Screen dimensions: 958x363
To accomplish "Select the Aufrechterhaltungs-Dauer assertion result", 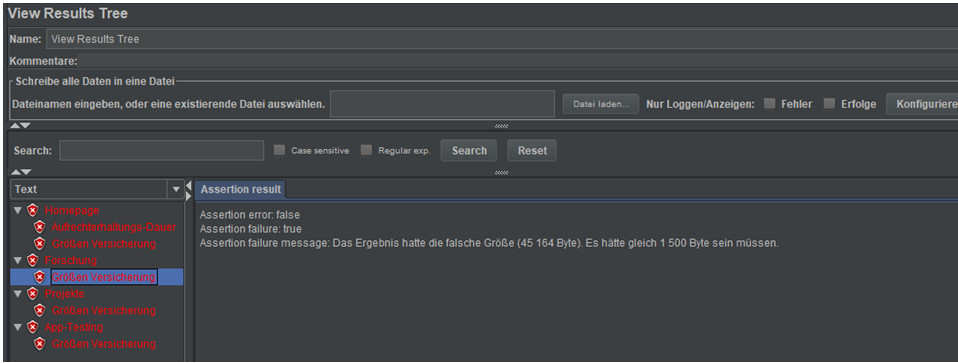I will coord(114,227).
